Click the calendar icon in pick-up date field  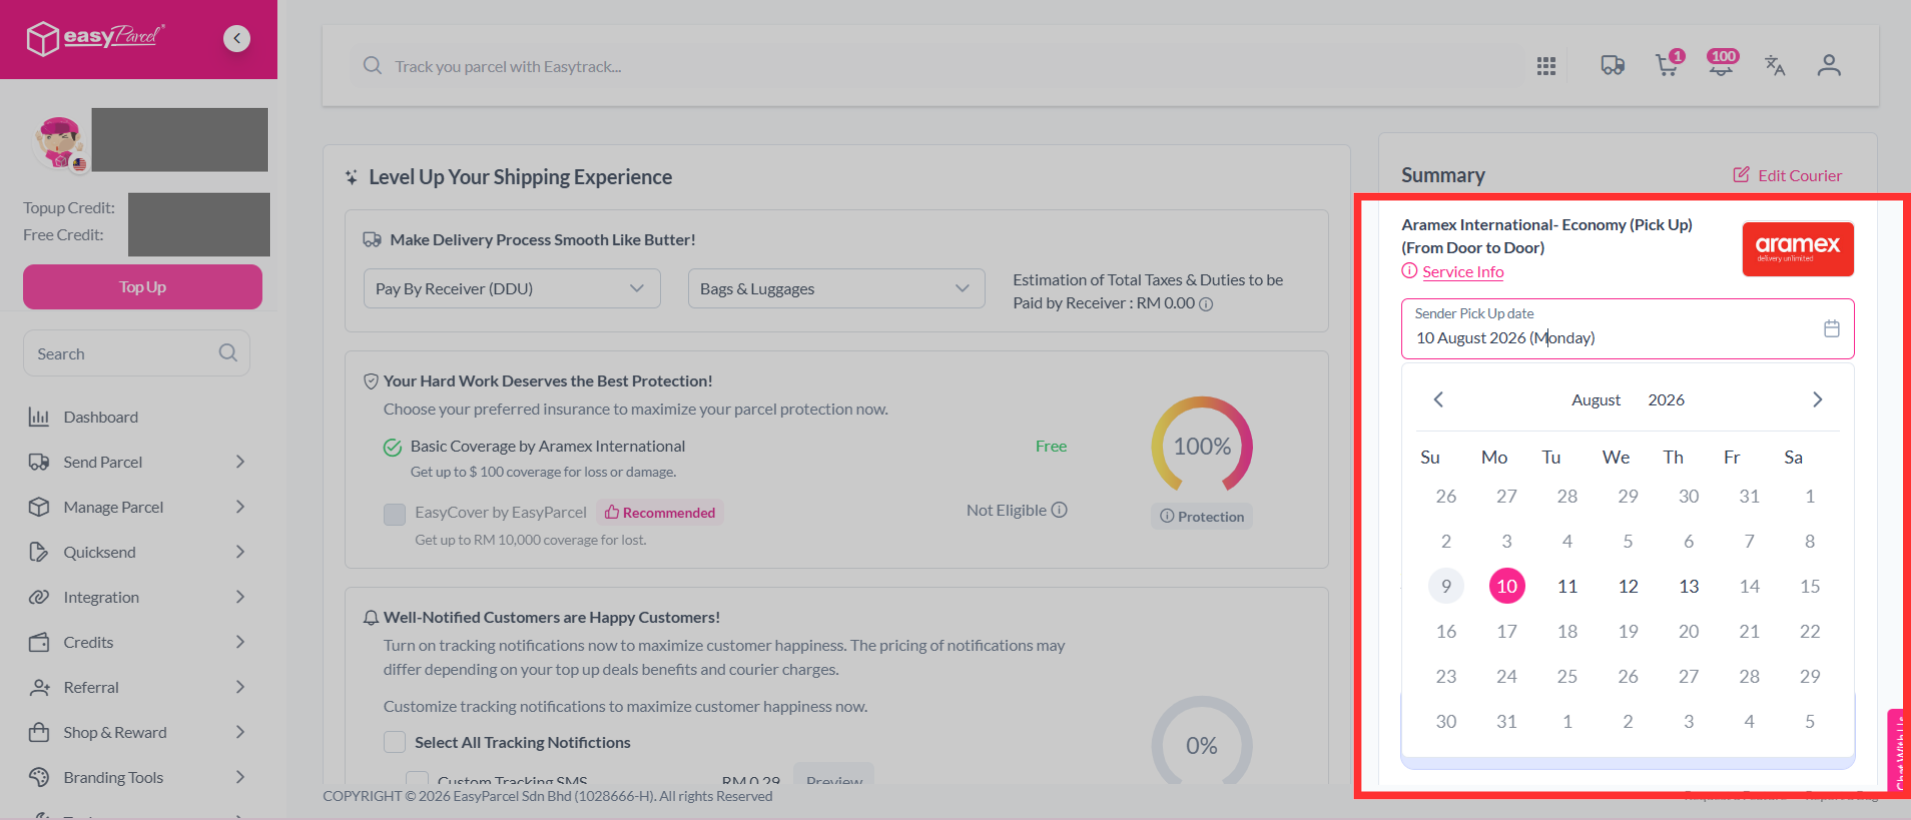[1831, 328]
